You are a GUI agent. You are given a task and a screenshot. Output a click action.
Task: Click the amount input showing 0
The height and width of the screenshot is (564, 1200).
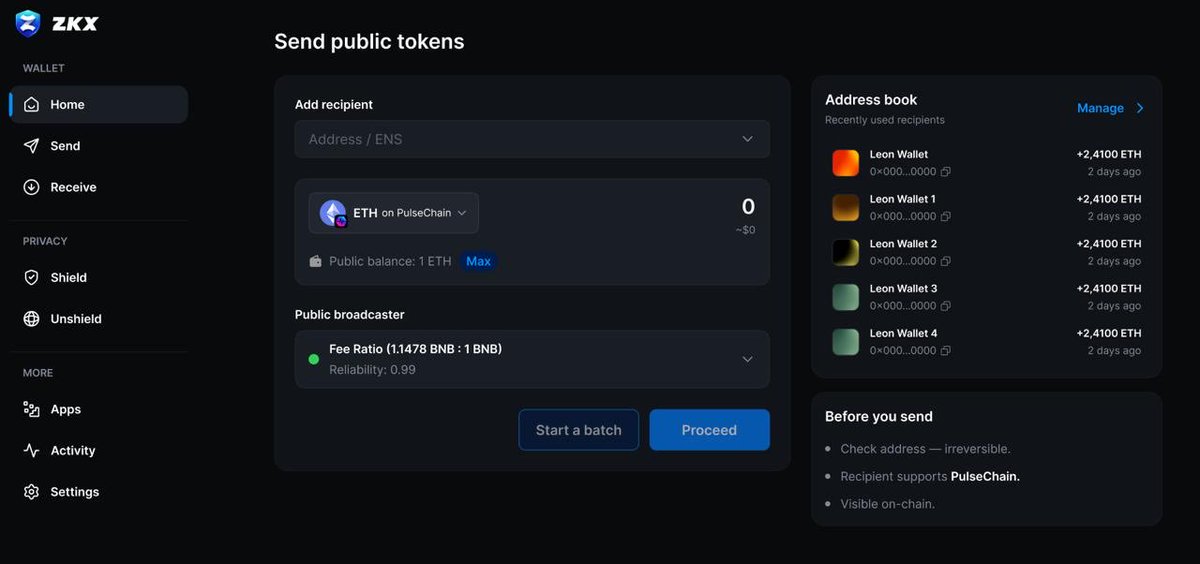pyautogui.click(x=747, y=207)
